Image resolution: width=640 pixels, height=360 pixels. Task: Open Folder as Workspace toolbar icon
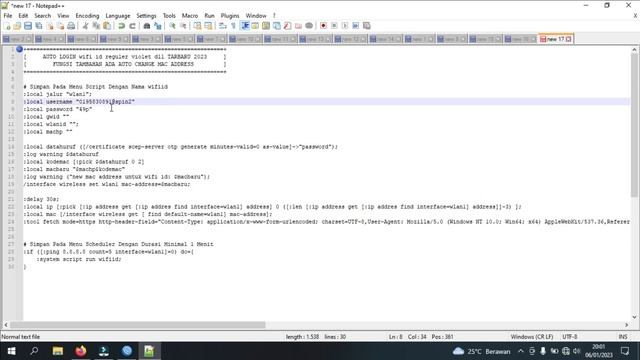[x=298, y=26]
